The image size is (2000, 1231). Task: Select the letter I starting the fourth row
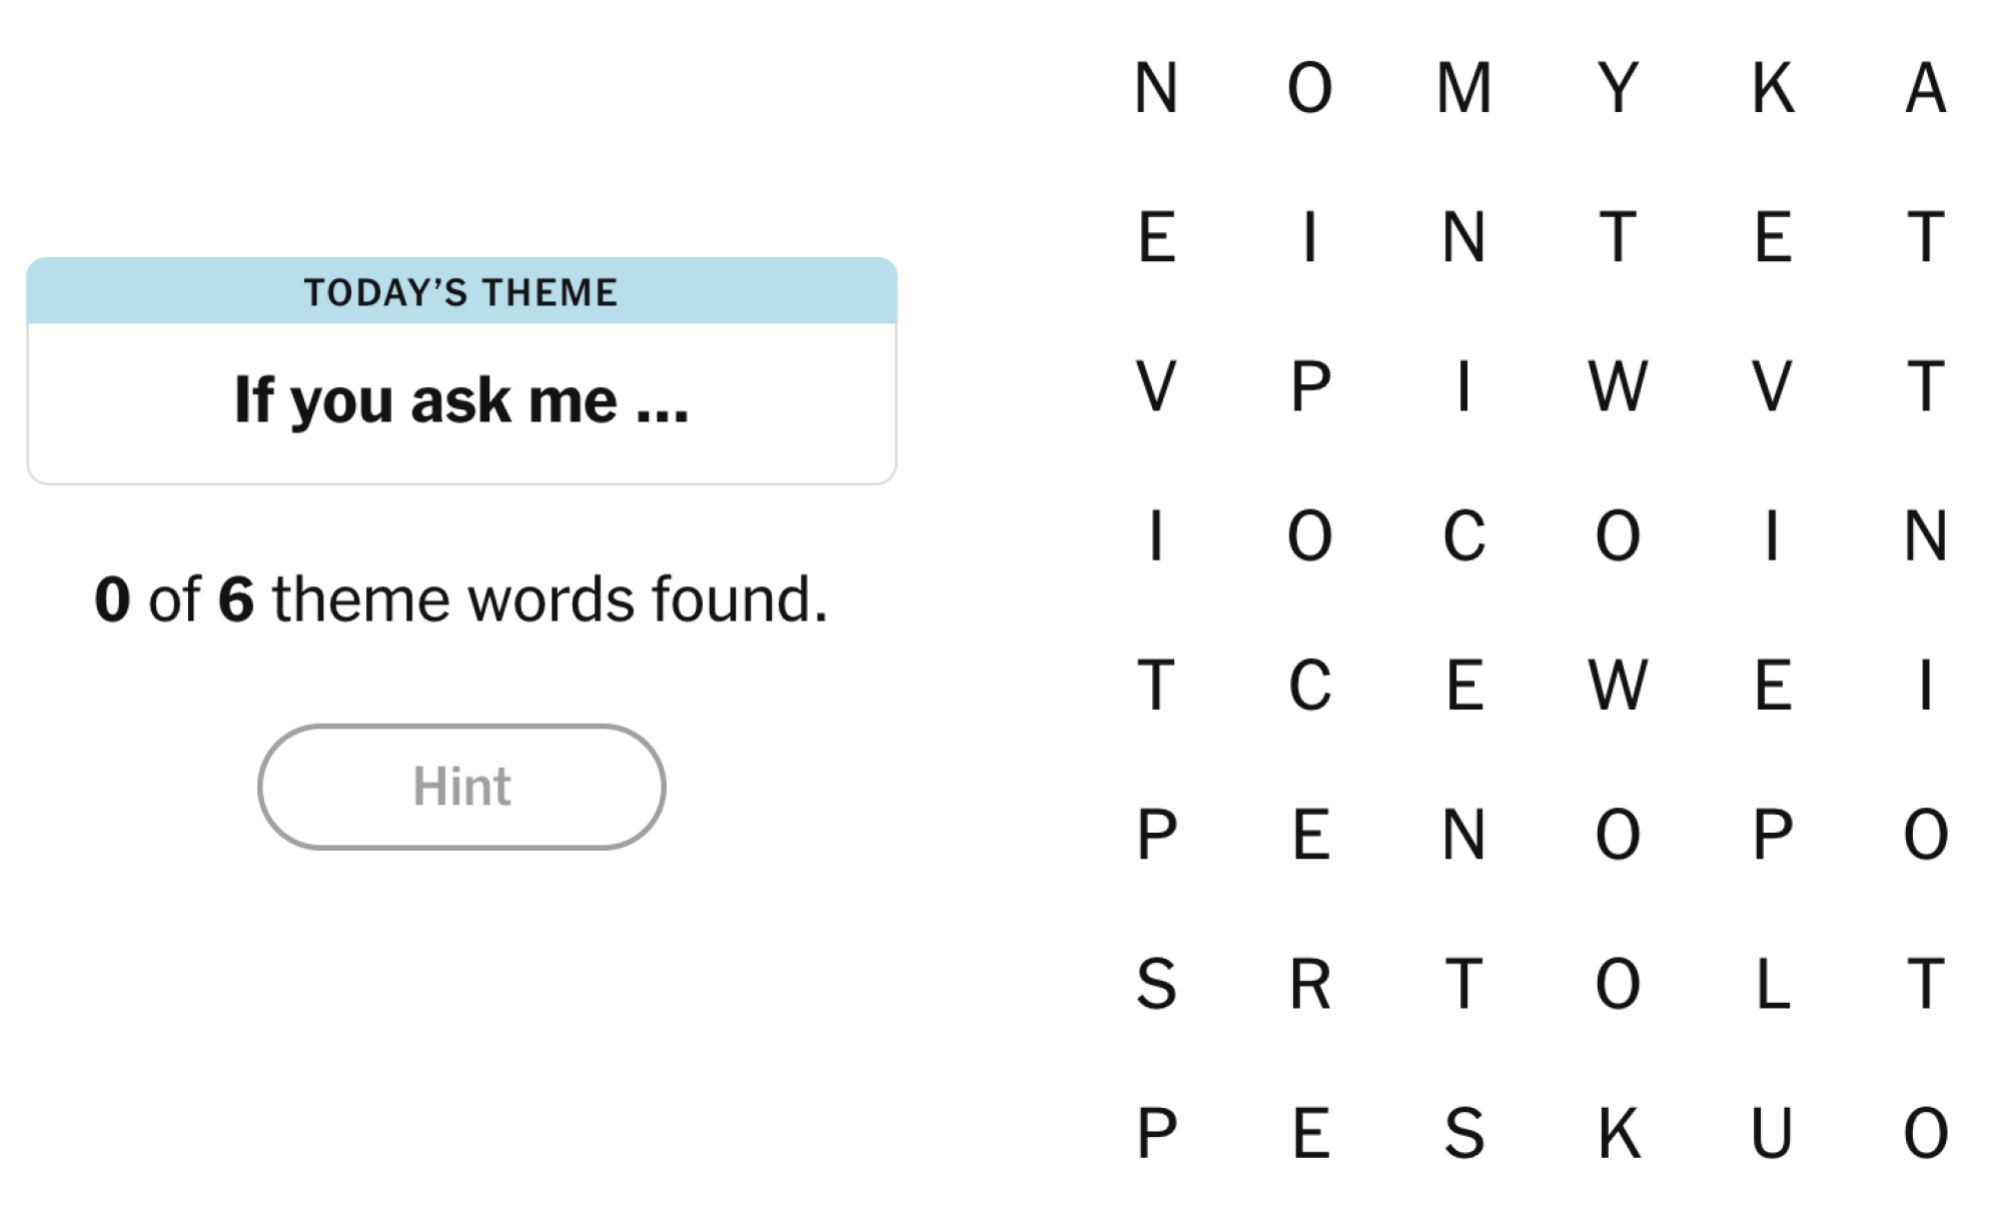(x=1155, y=540)
